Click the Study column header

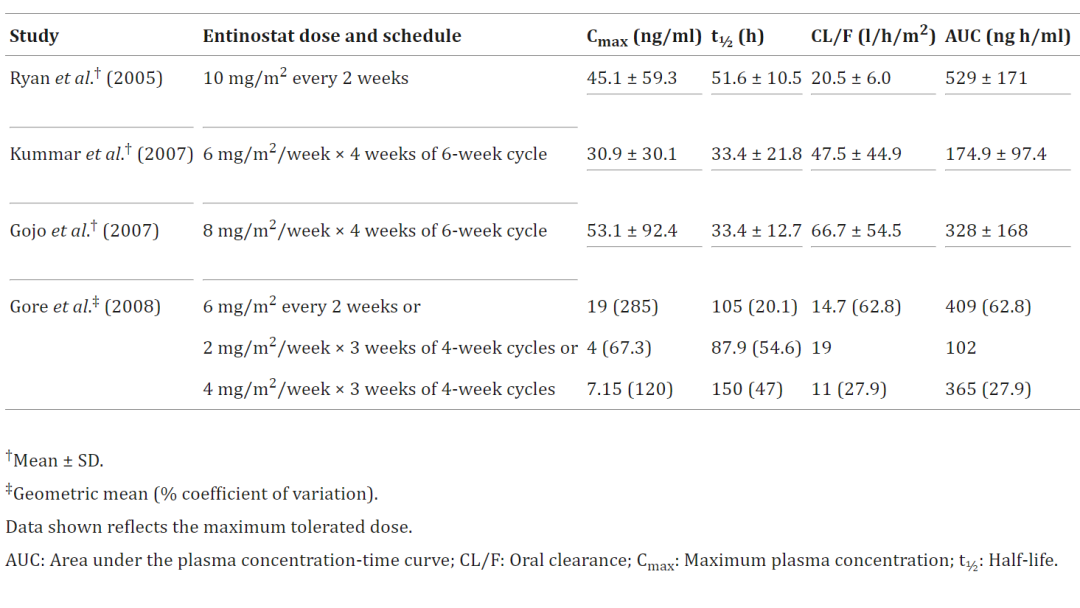click(34, 37)
